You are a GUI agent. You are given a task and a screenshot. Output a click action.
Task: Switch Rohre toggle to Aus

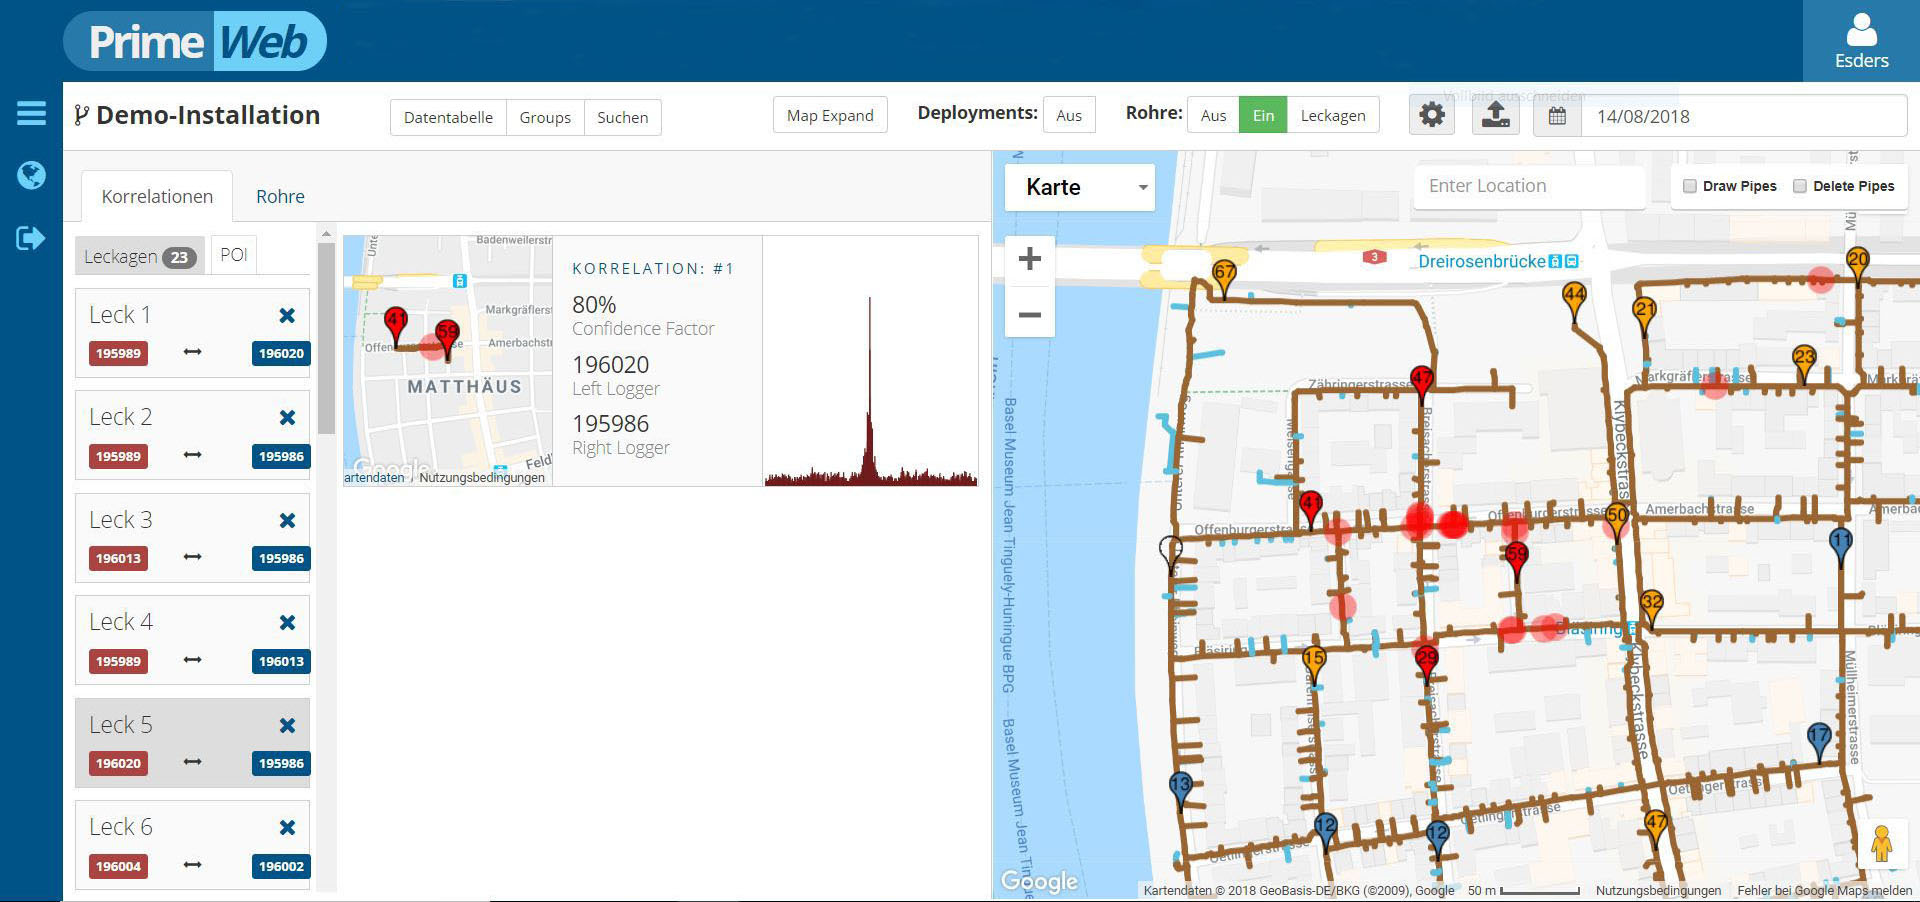pos(1213,116)
